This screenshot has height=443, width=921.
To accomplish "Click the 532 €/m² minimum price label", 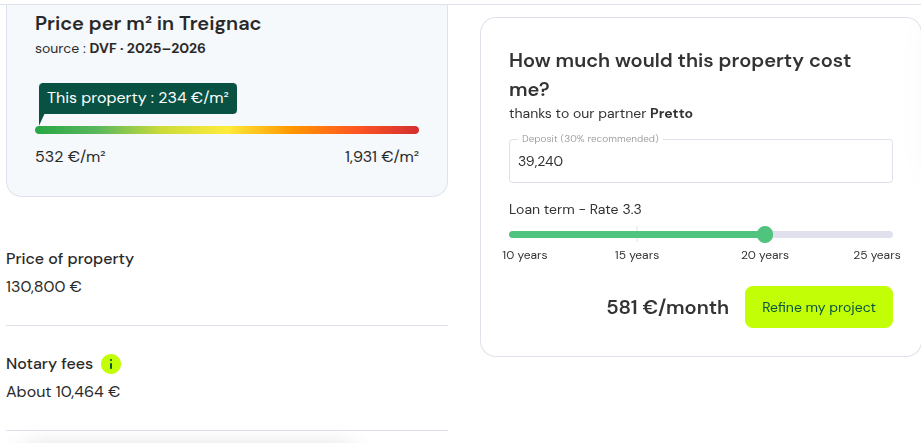I will click(70, 157).
